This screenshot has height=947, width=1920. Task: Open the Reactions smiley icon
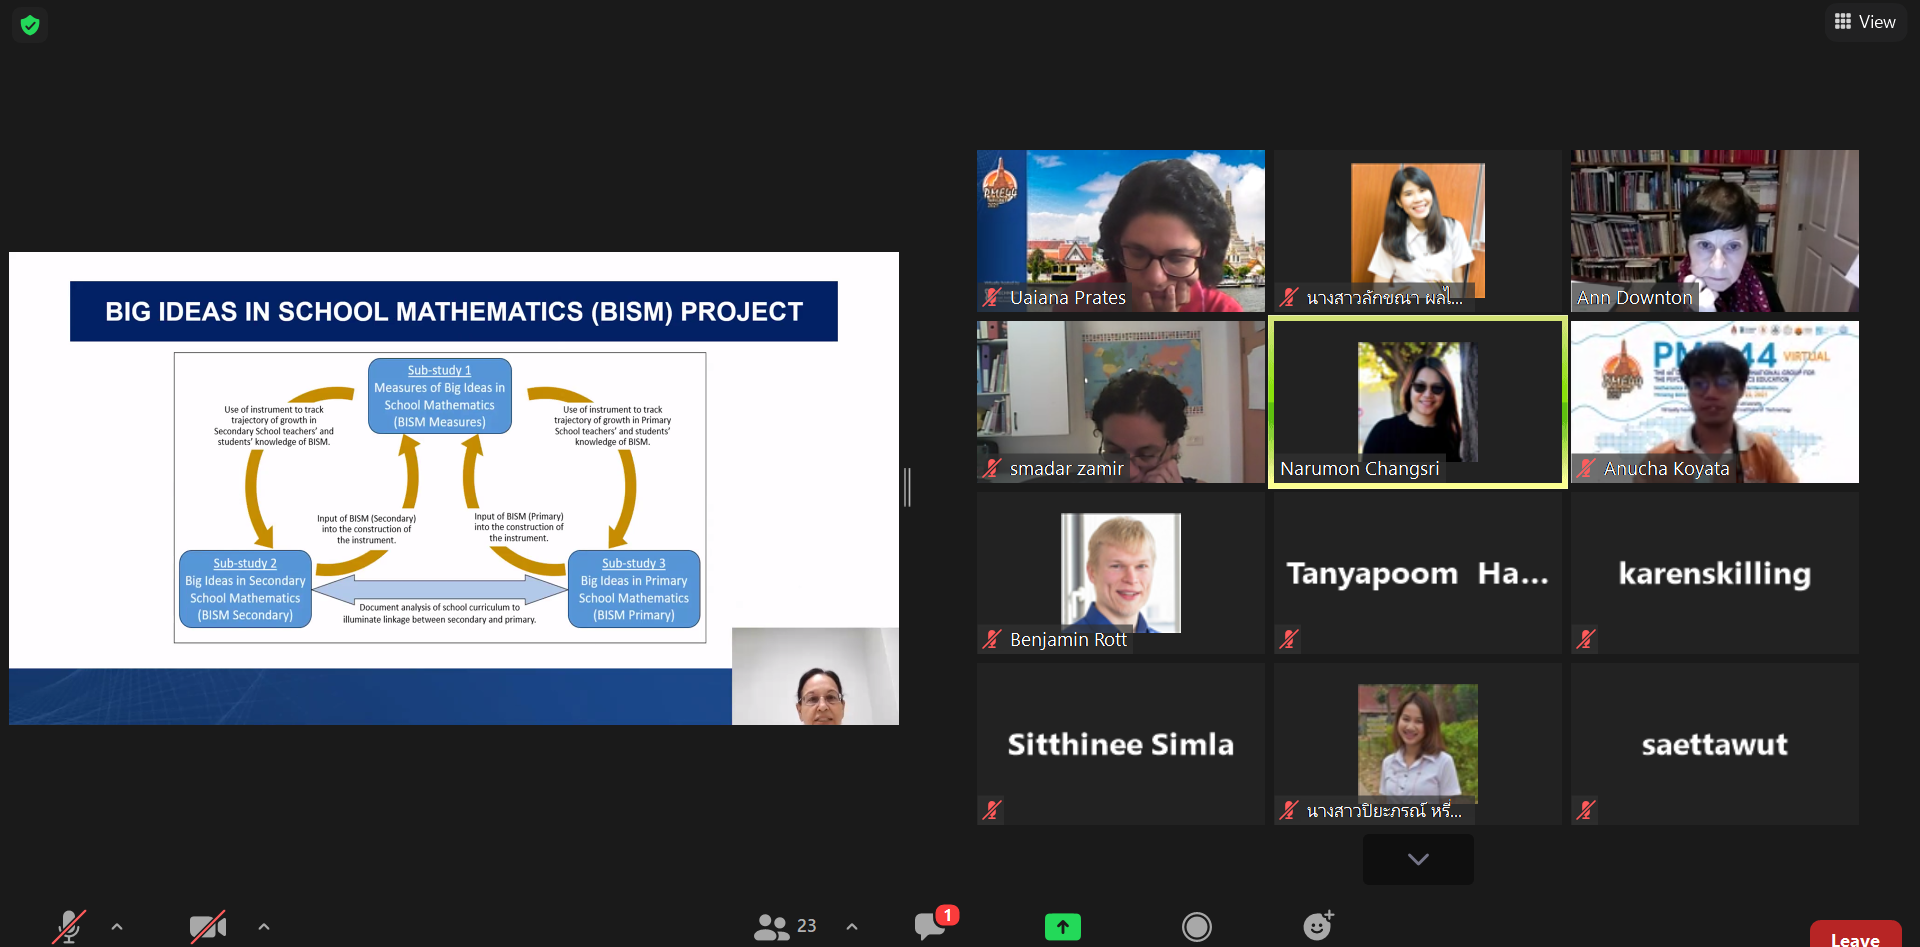pos(1317,926)
